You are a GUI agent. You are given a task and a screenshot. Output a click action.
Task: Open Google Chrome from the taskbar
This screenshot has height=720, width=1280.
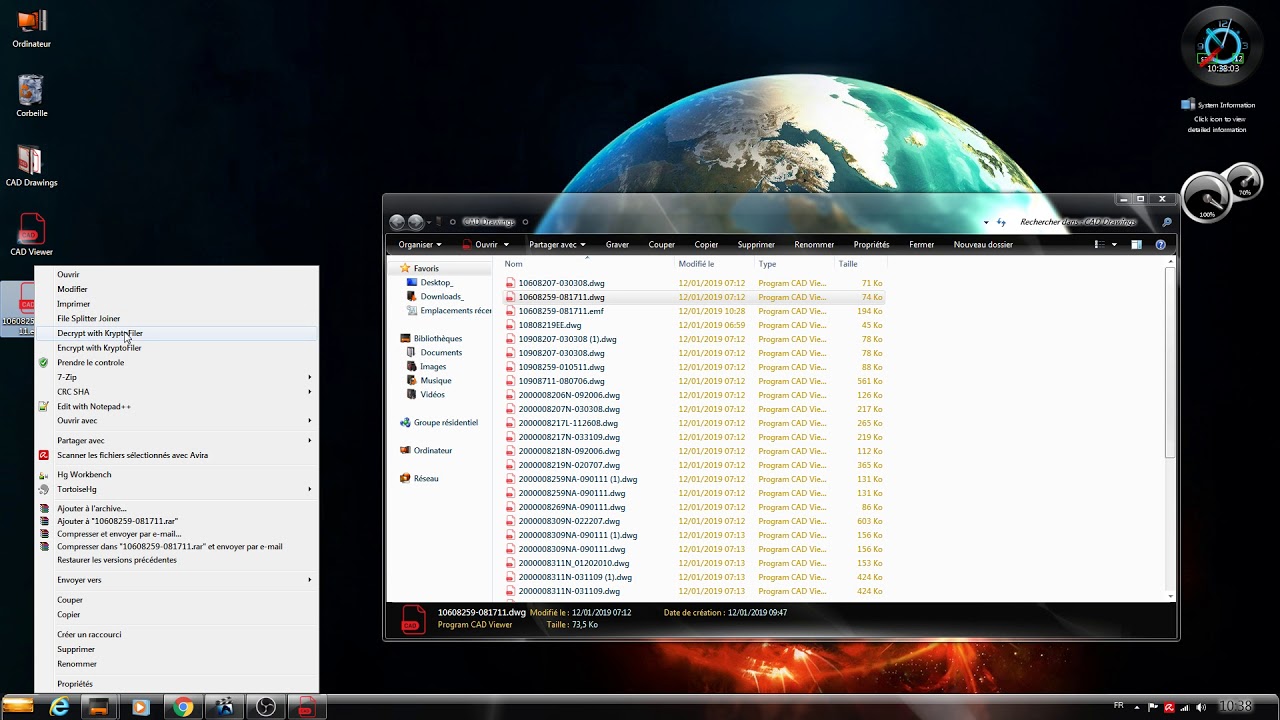coord(182,707)
